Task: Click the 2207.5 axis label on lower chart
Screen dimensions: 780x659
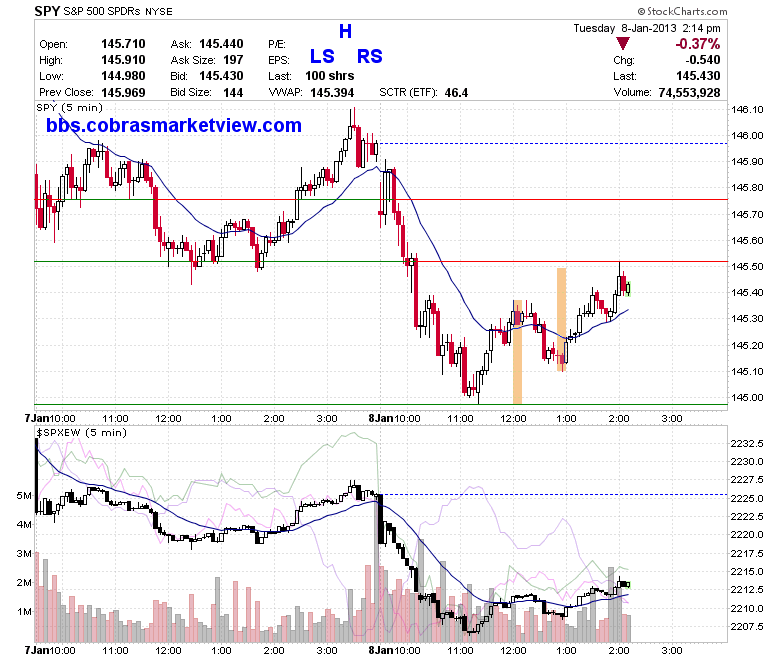Action: click(747, 627)
